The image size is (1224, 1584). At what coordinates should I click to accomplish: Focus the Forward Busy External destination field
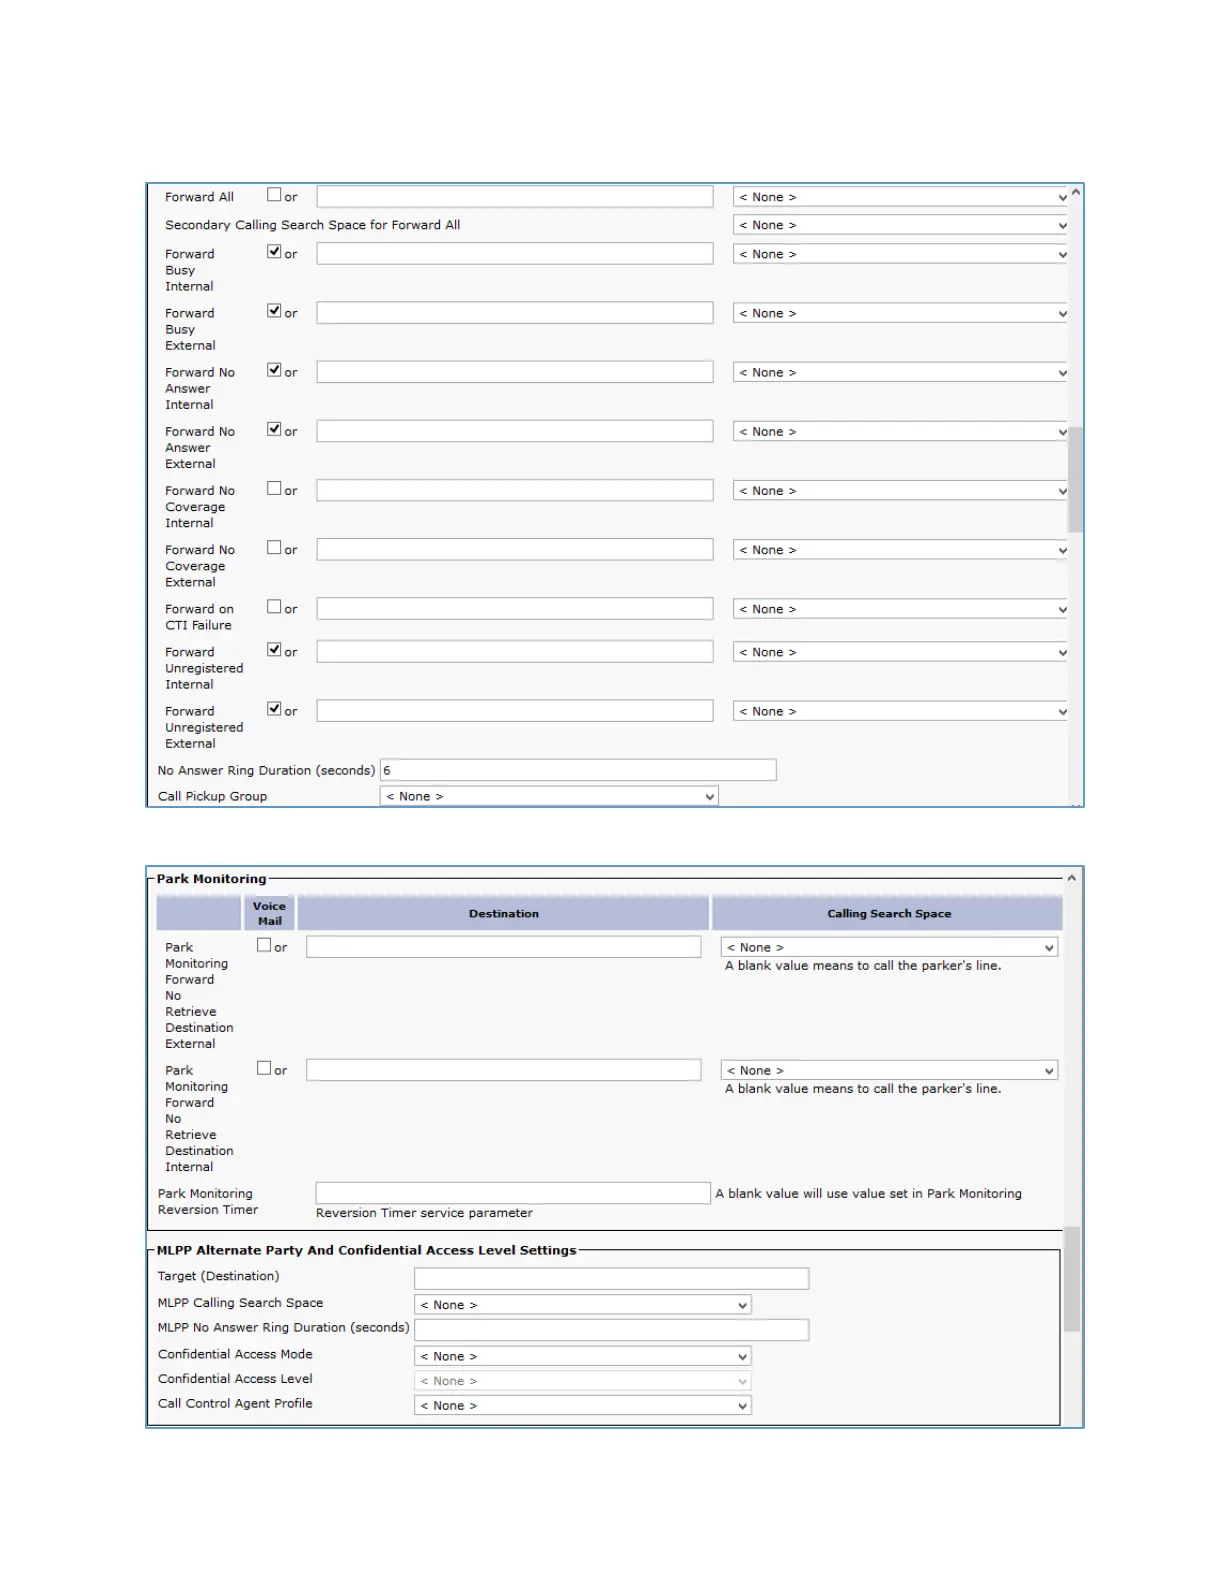coord(515,313)
